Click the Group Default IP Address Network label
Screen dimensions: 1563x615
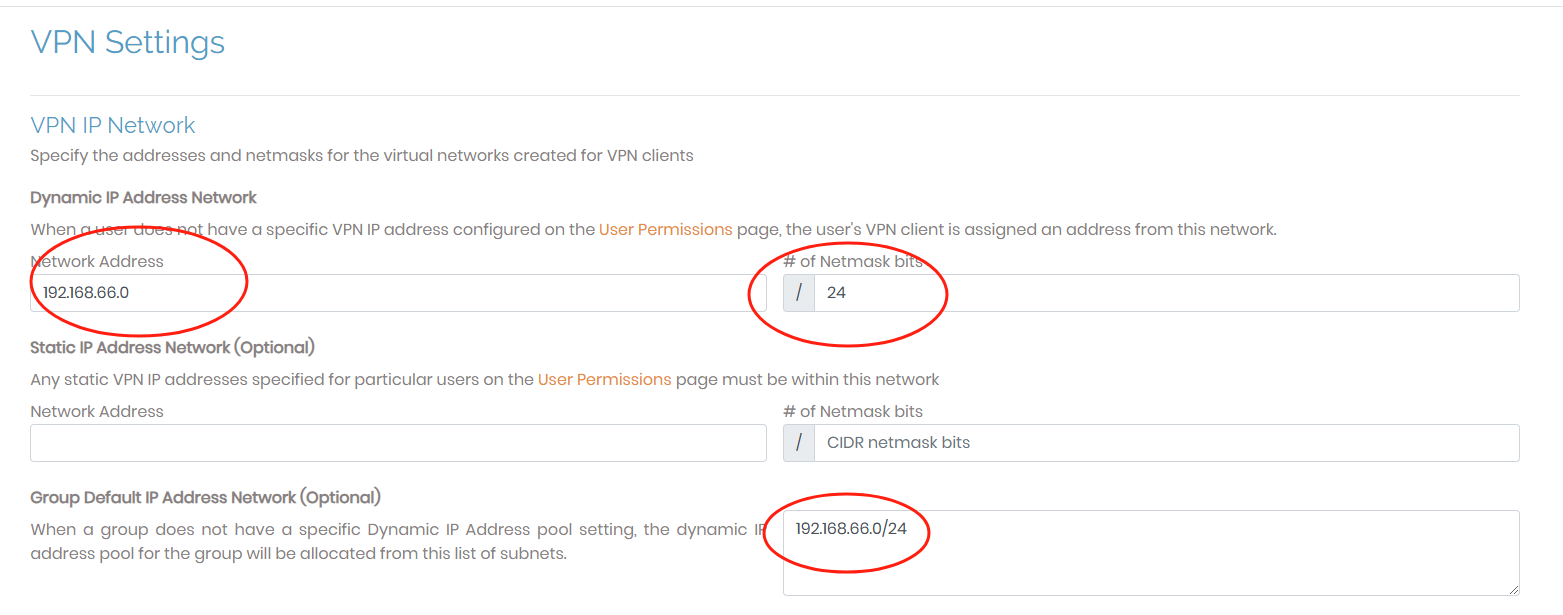click(205, 497)
